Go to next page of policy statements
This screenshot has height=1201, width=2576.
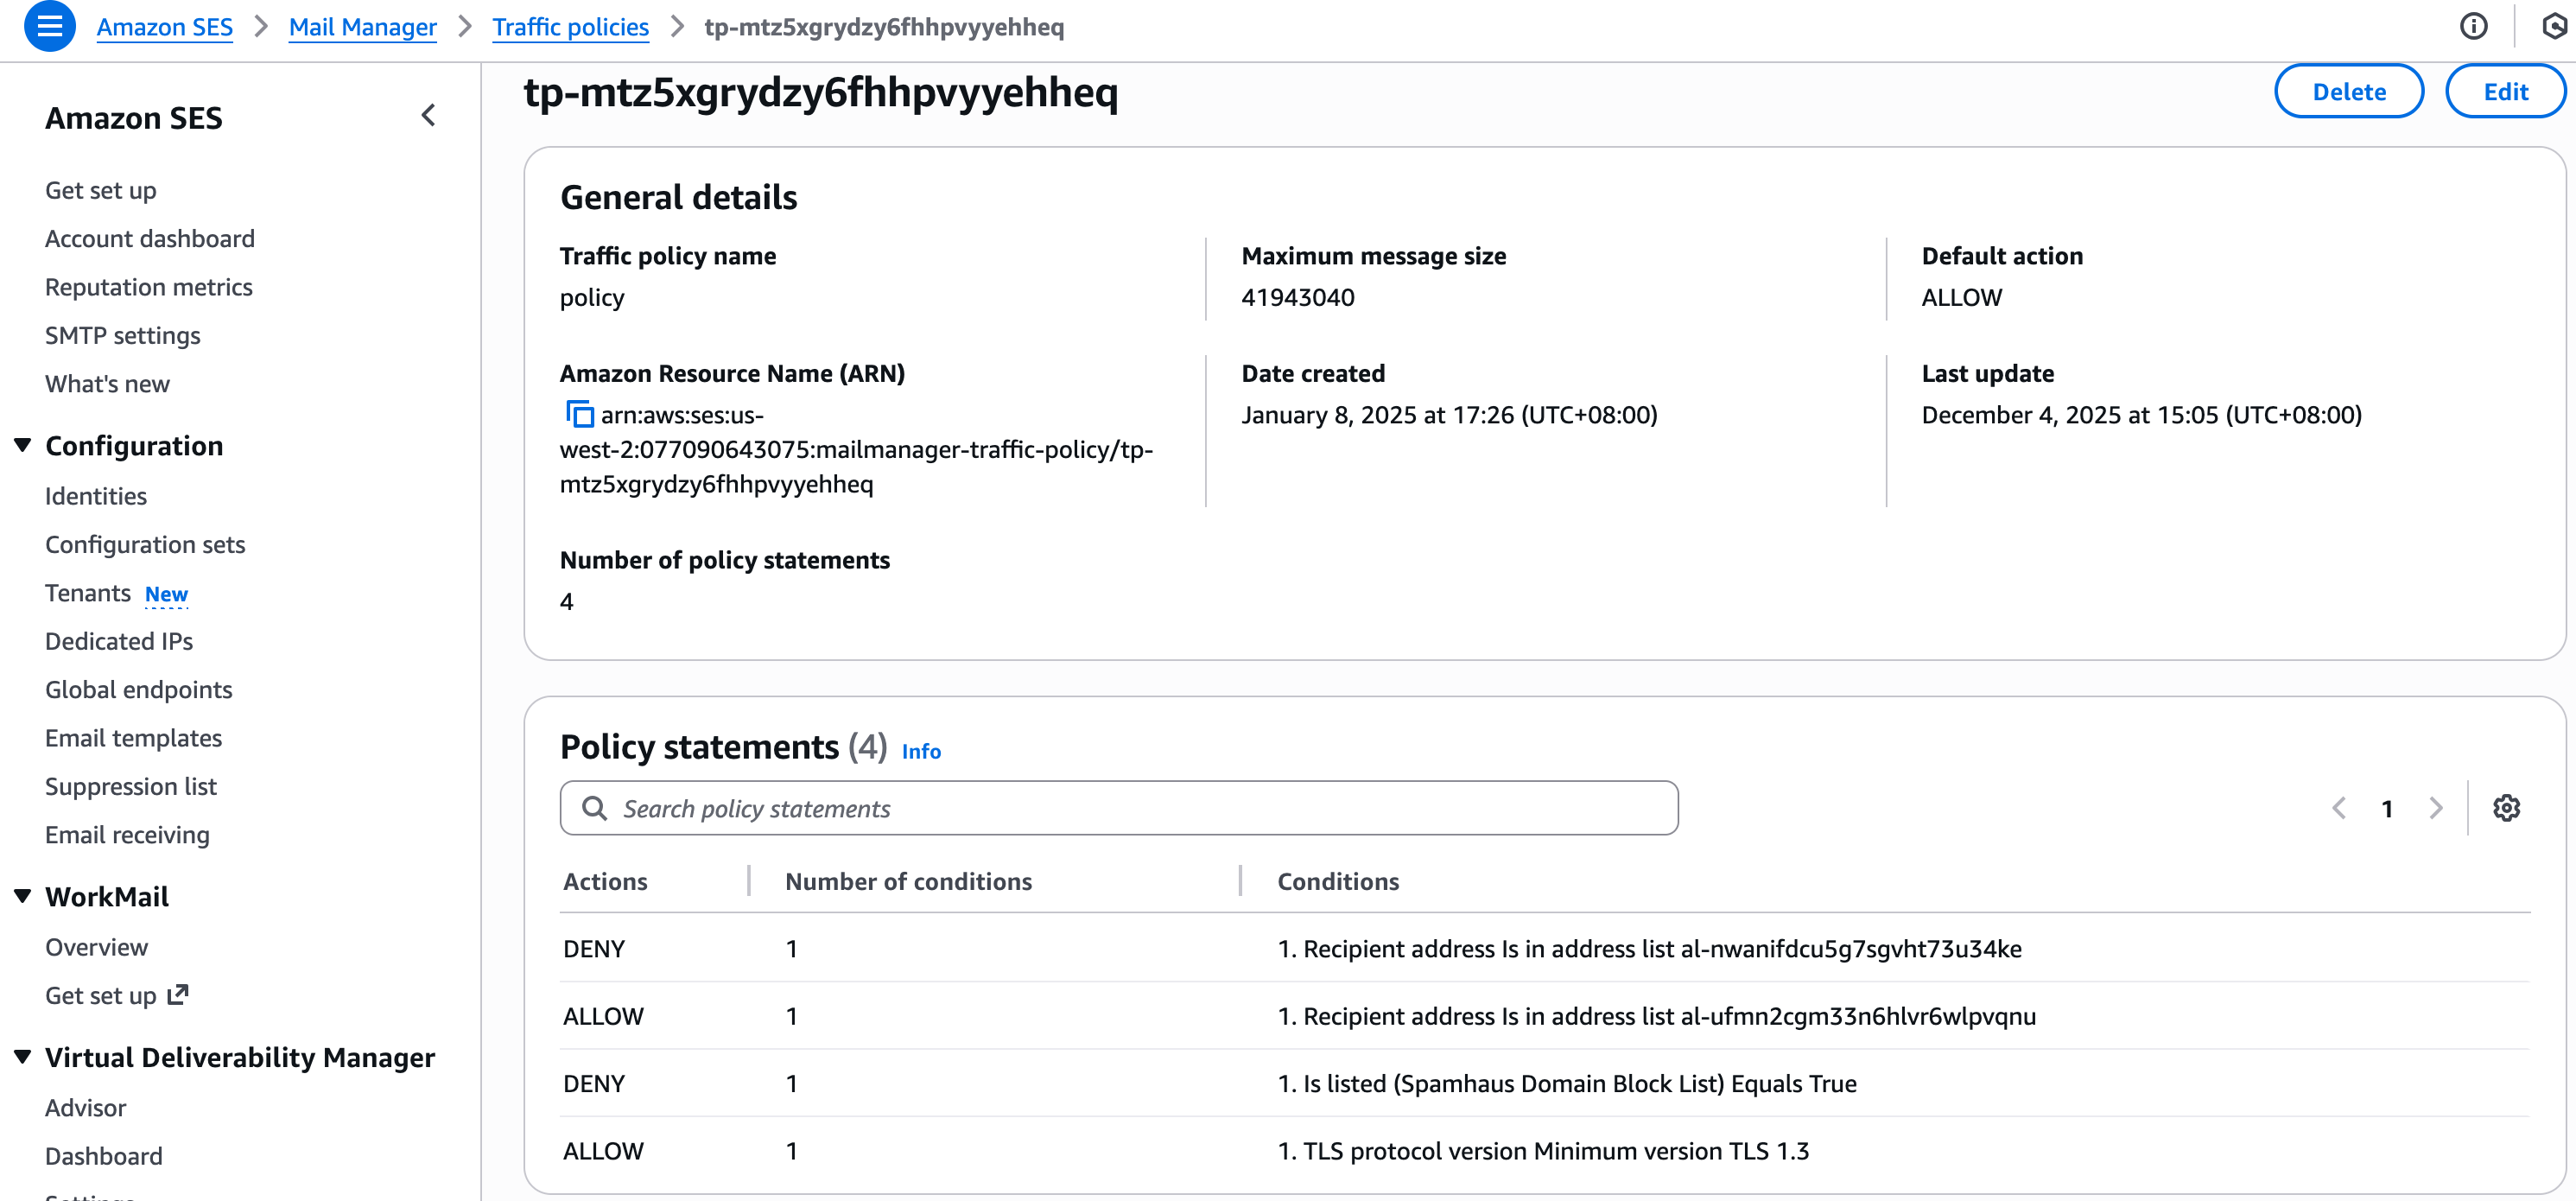2436,808
